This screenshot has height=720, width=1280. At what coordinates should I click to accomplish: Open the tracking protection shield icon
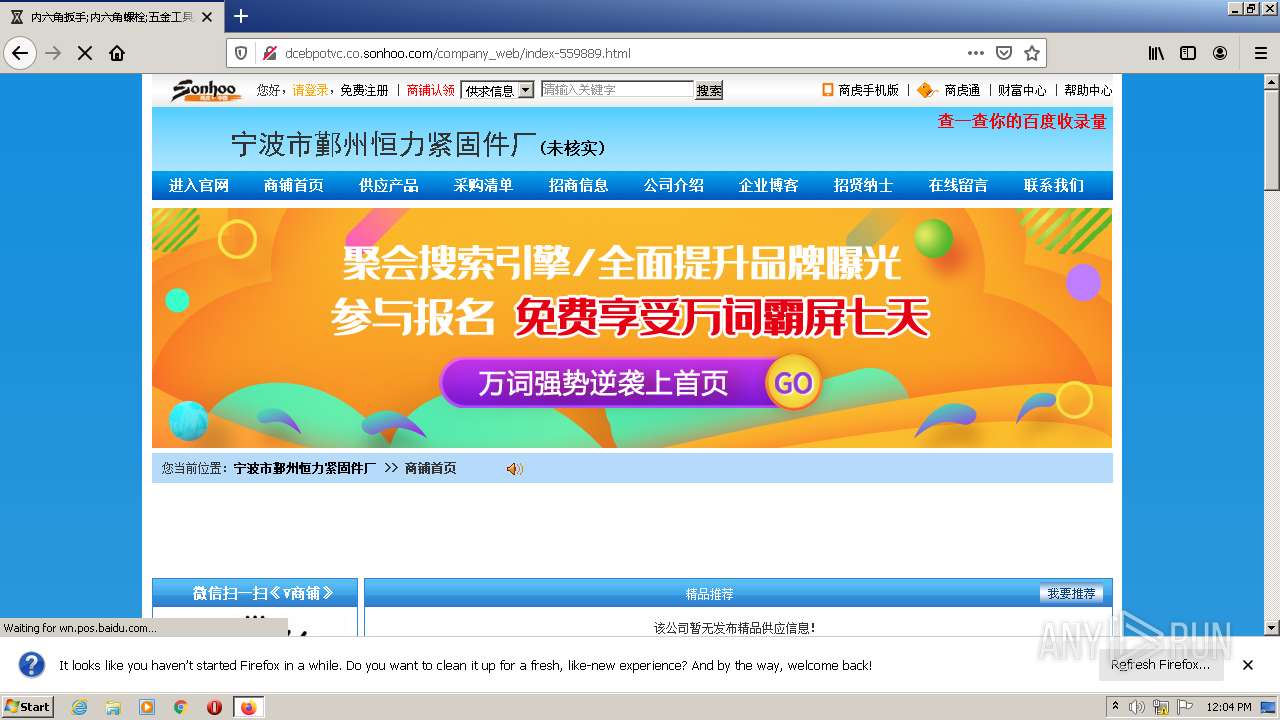pyautogui.click(x=240, y=53)
